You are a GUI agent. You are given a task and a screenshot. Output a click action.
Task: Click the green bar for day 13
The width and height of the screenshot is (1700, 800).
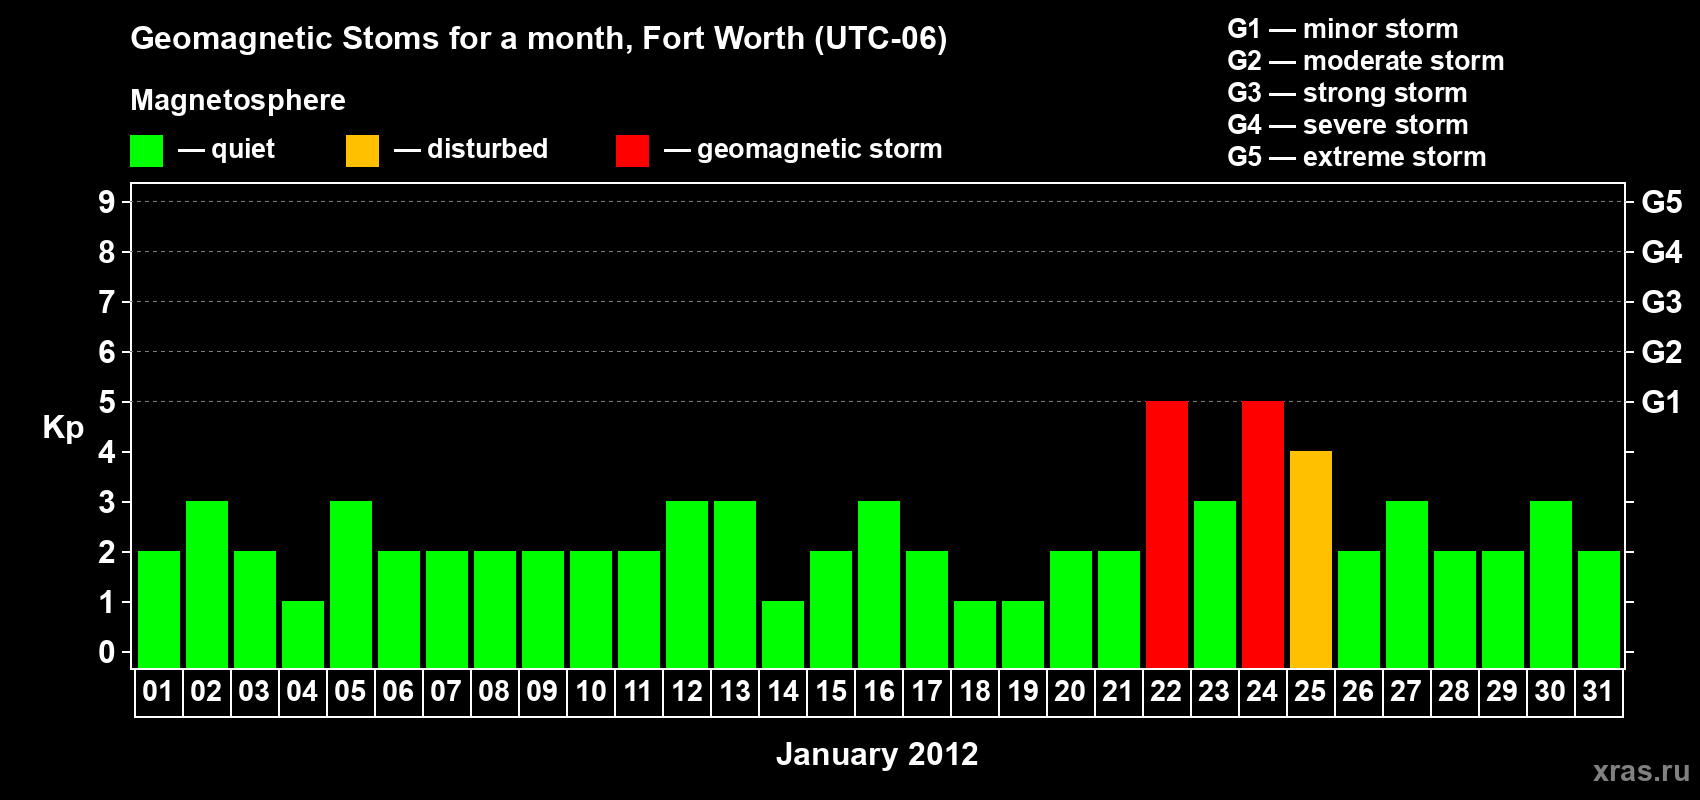point(735,584)
